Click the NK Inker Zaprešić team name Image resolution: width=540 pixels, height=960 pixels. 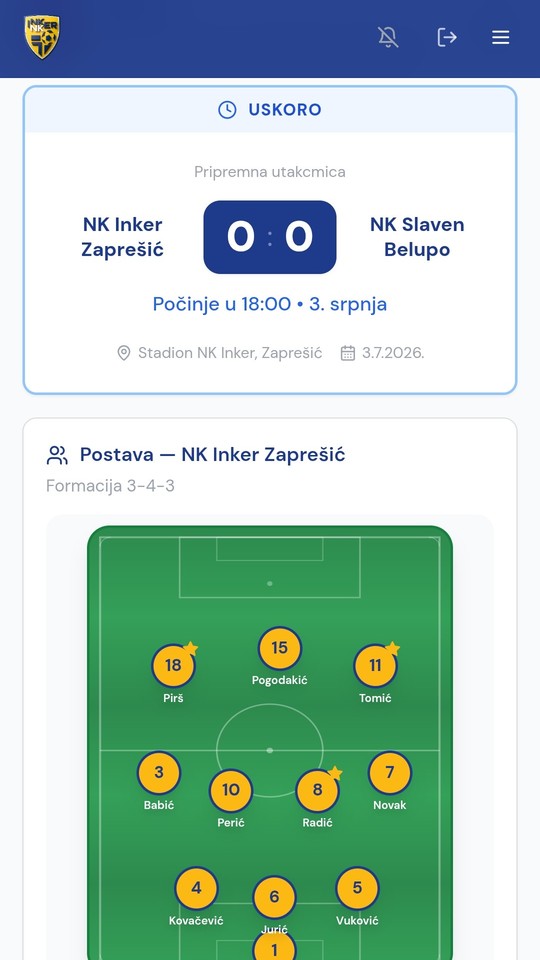tap(122, 237)
